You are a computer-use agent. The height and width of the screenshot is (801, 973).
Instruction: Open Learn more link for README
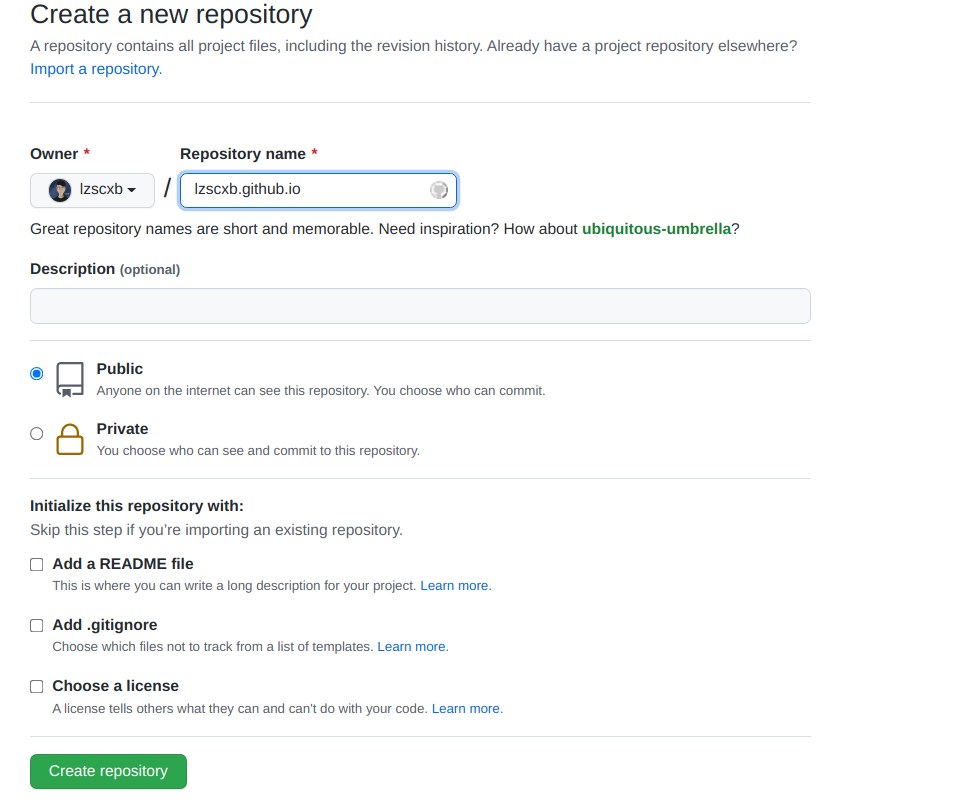455,585
